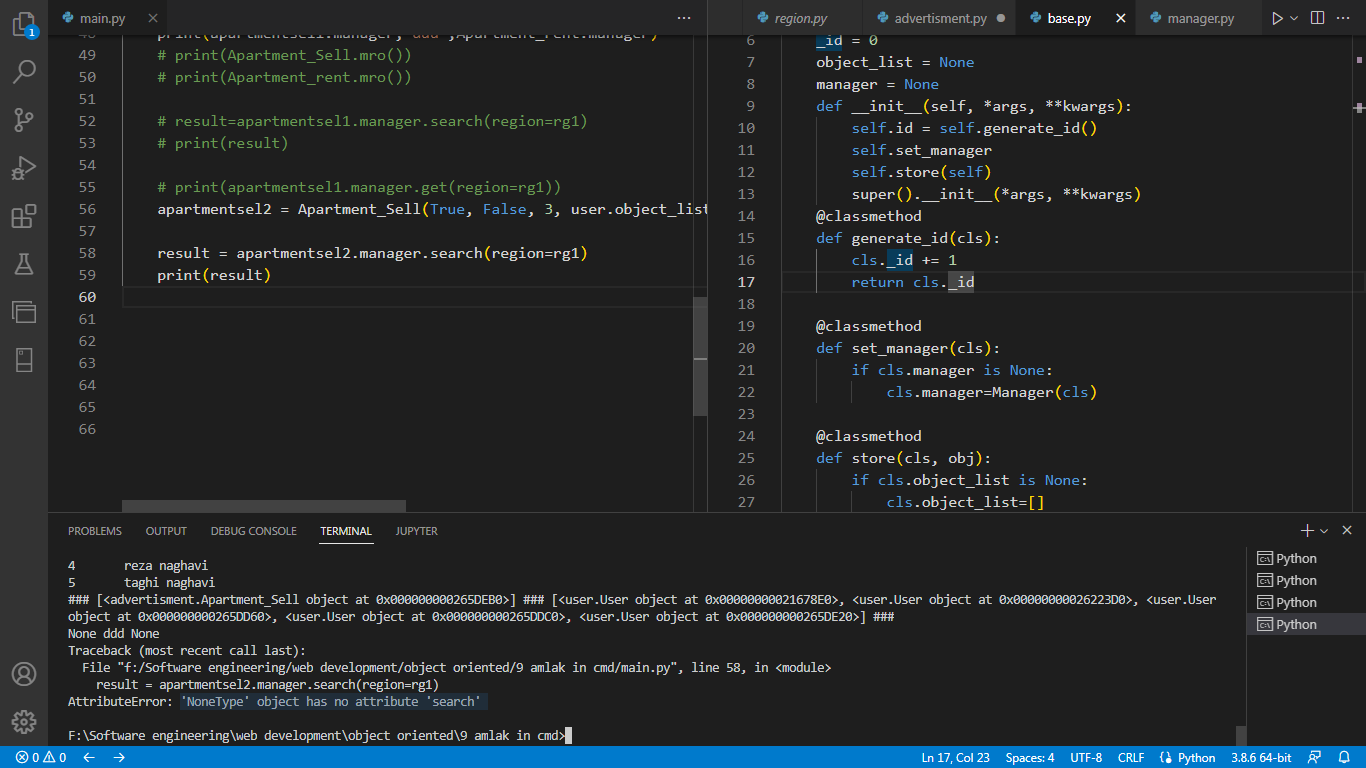Screen dimensions: 1366x768
Task: Click line number 58 in main.py gutter
Action: pos(86,253)
